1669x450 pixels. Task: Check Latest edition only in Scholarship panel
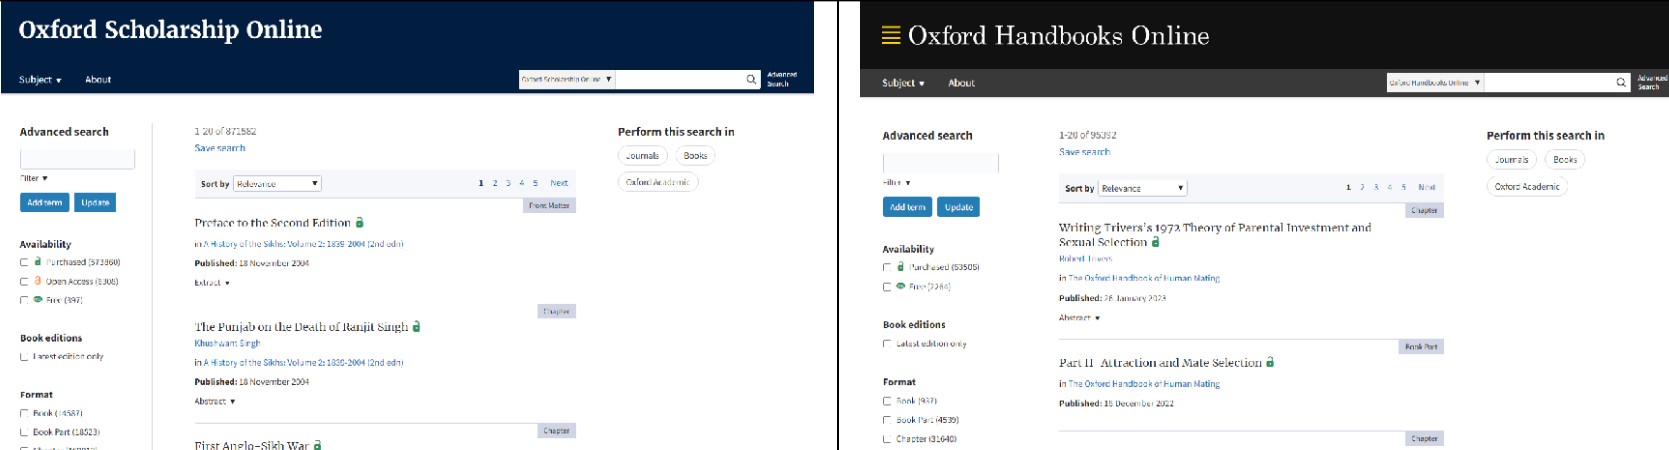coord(24,356)
